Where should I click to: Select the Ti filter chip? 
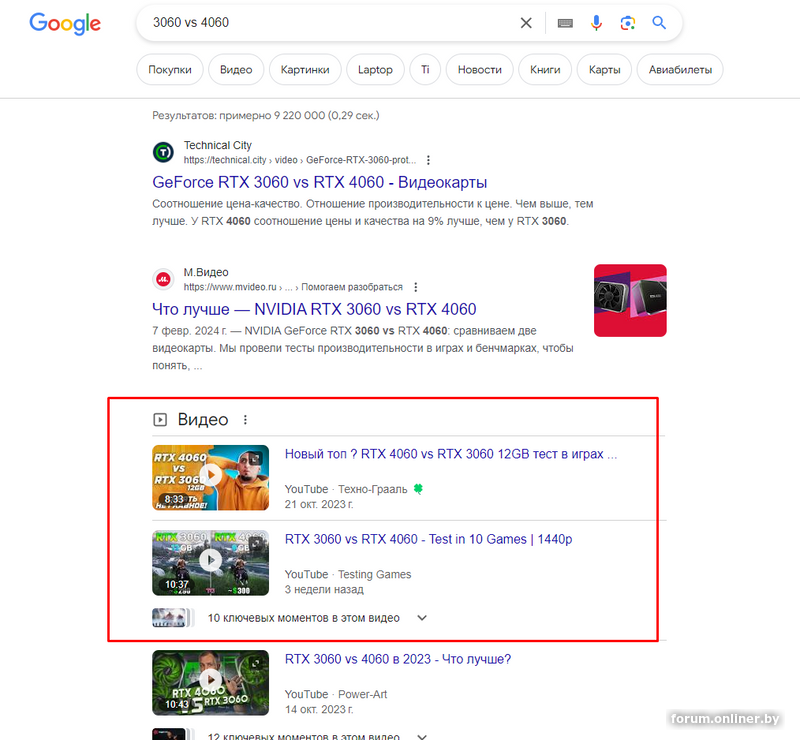pyautogui.click(x=425, y=69)
